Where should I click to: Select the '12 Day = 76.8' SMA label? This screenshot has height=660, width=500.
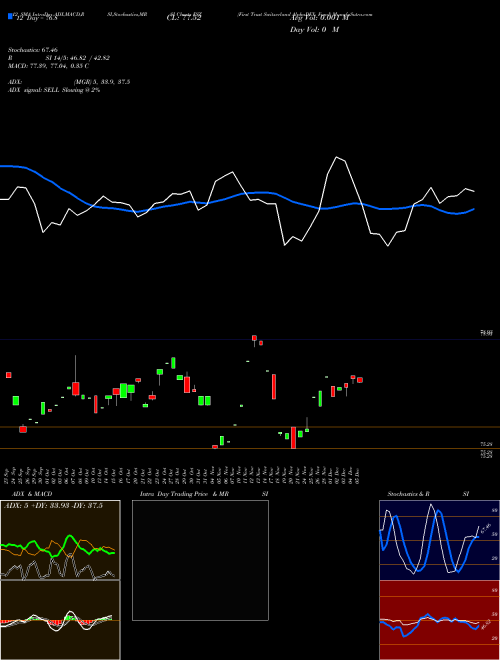click(35, 18)
